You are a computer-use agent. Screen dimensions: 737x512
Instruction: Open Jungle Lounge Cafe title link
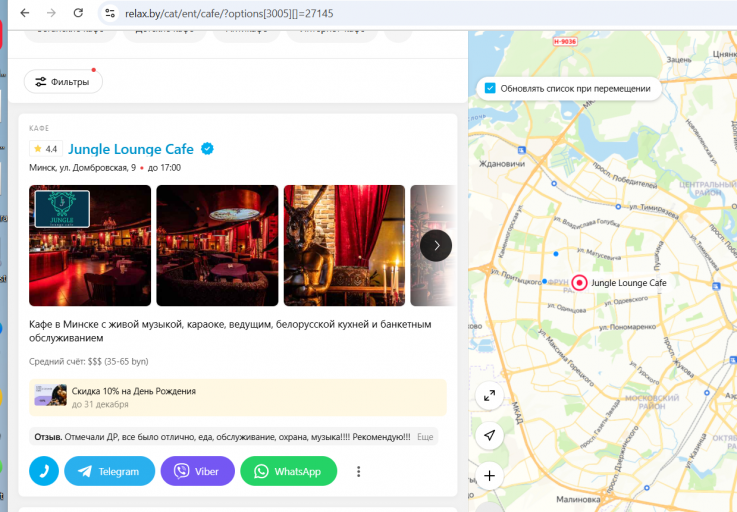131,149
